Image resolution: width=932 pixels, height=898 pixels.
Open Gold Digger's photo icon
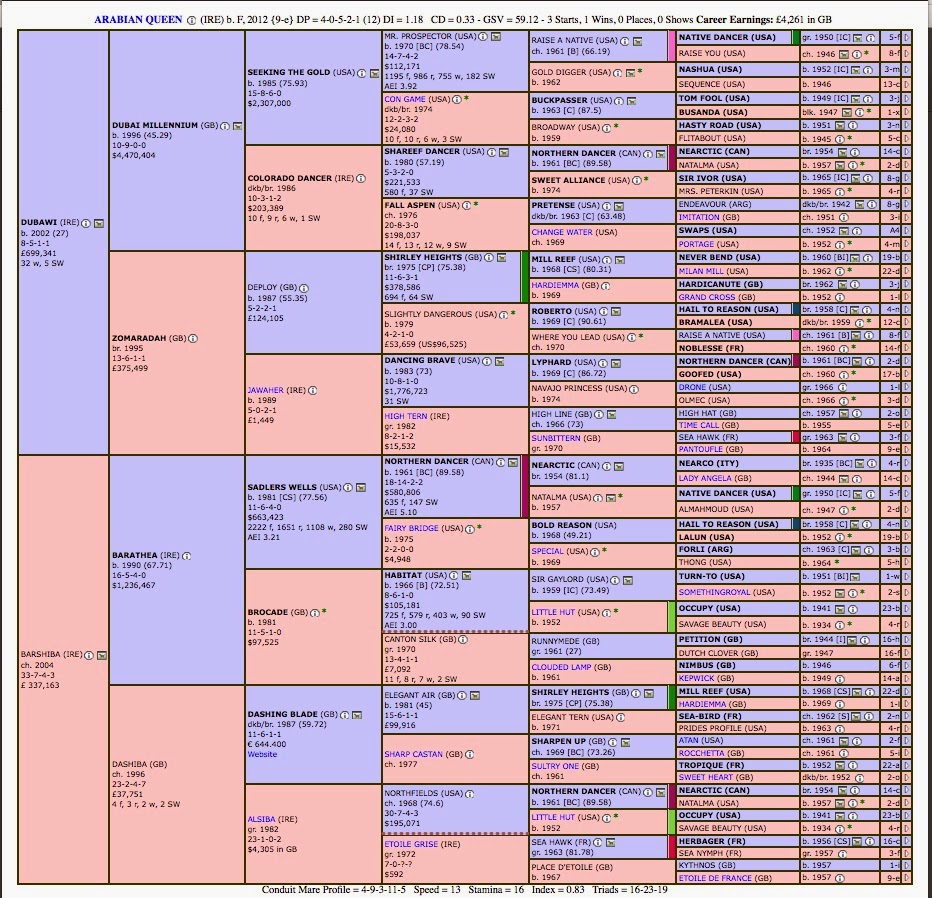click(x=630, y=73)
